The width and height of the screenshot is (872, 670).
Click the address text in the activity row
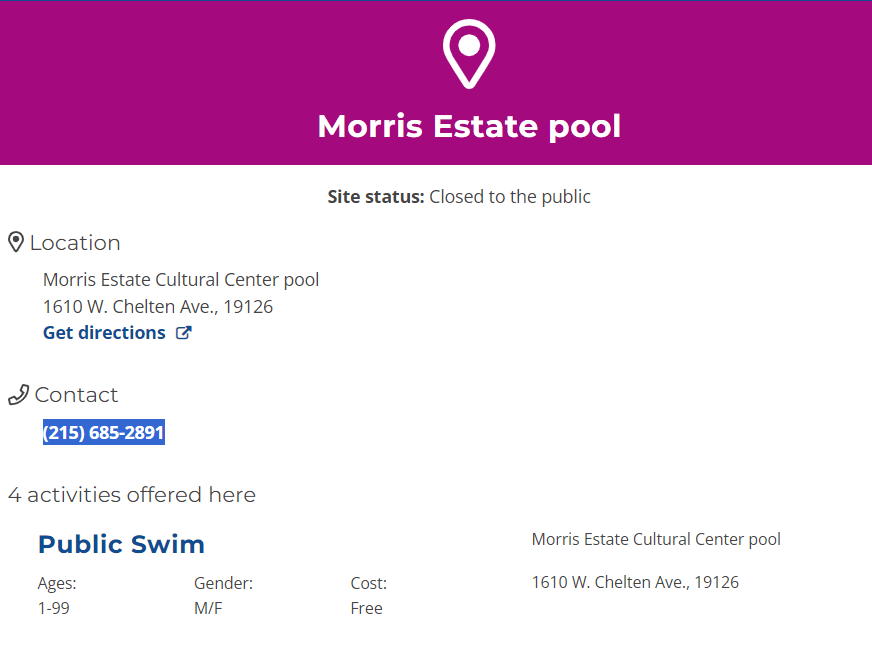tap(635, 582)
